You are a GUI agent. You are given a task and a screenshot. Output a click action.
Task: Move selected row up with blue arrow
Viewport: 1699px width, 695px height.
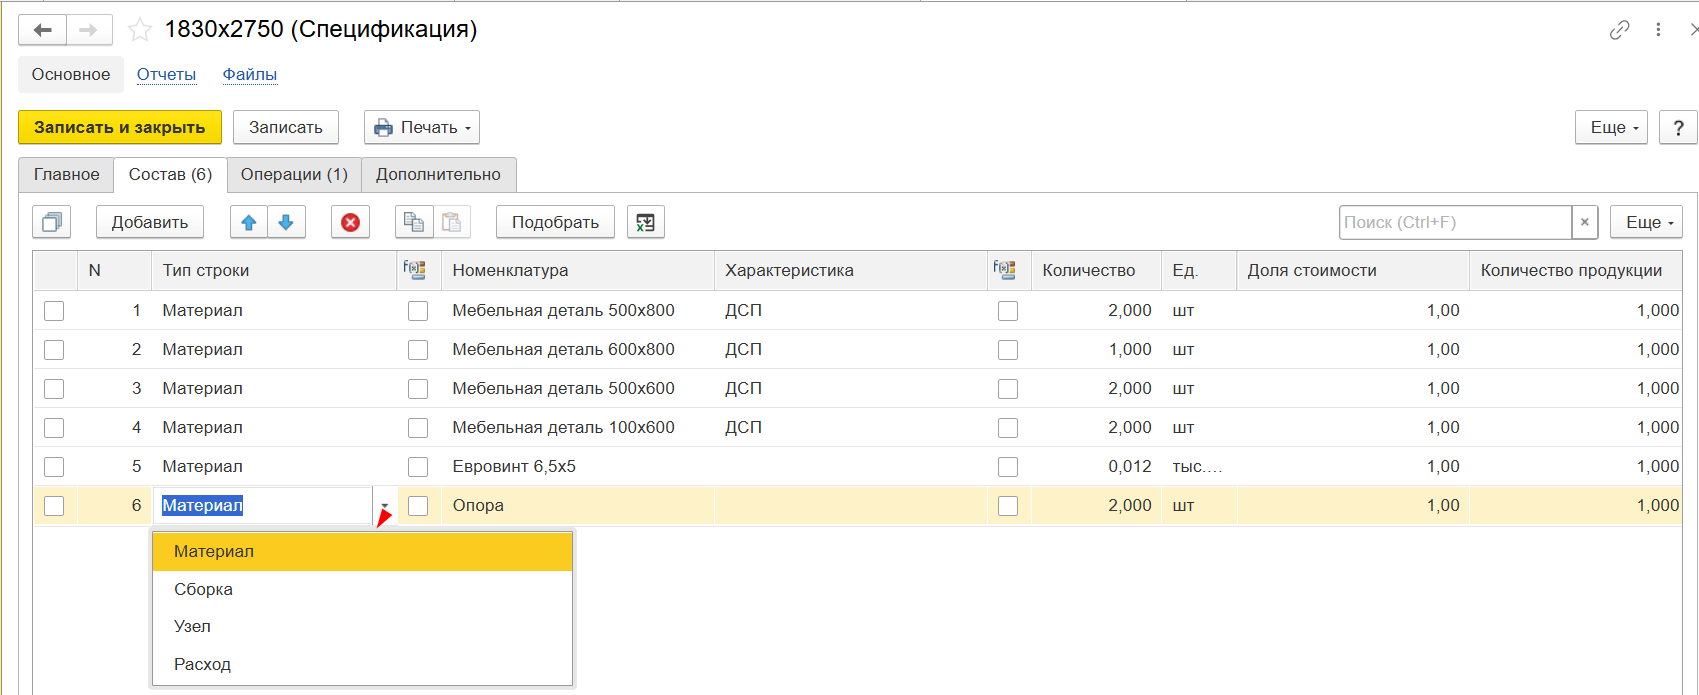249,222
